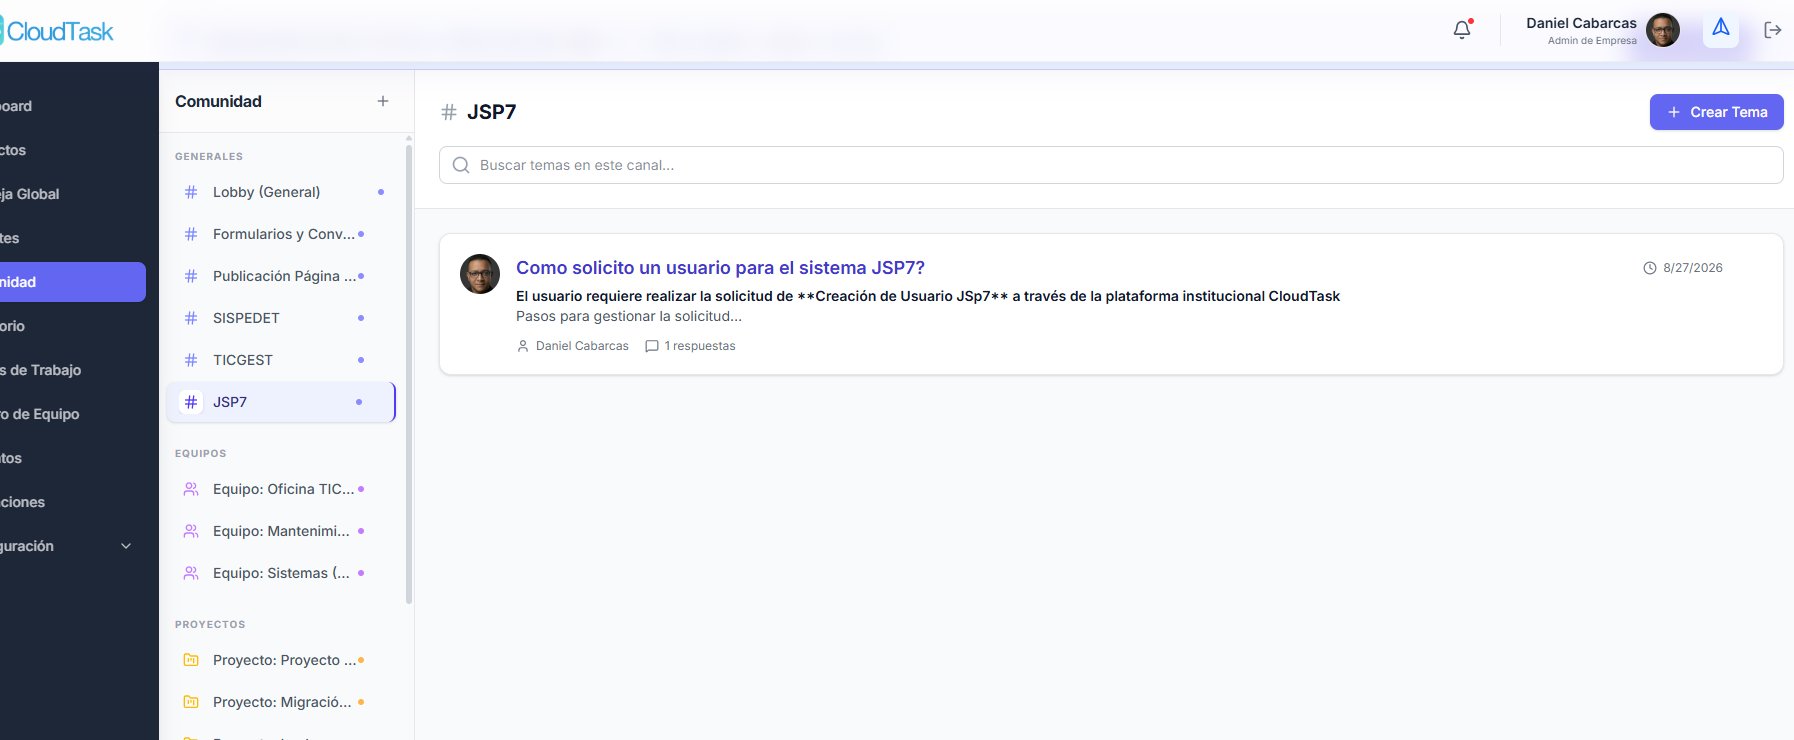Image resolution: width=1794 pixels, height=740 pixels.
Task: Click the CloudTask logo
Action: pos(57,31)
